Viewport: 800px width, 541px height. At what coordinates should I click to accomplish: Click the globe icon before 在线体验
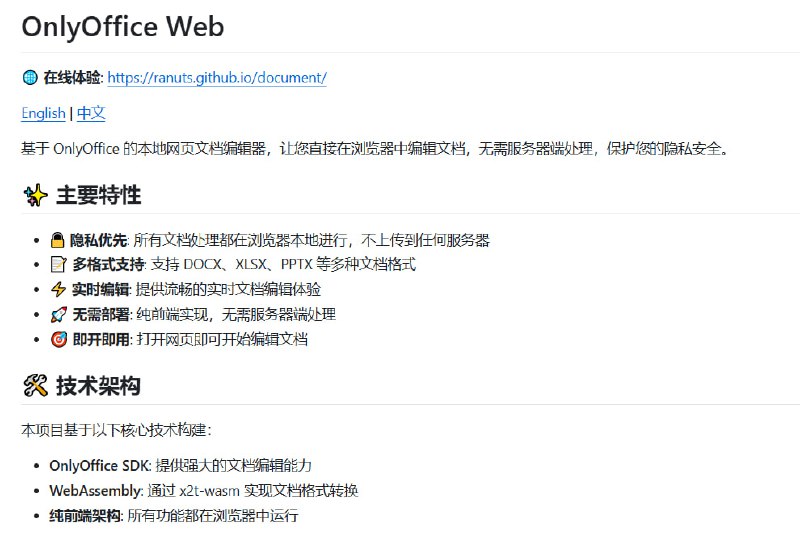click(30, 78)
